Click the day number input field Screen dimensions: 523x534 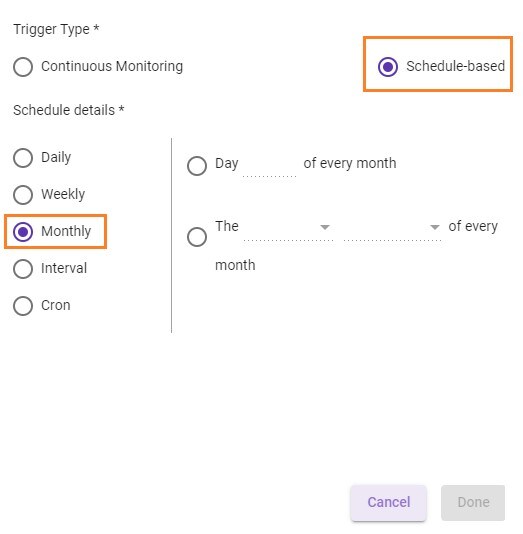coord(269,166)
